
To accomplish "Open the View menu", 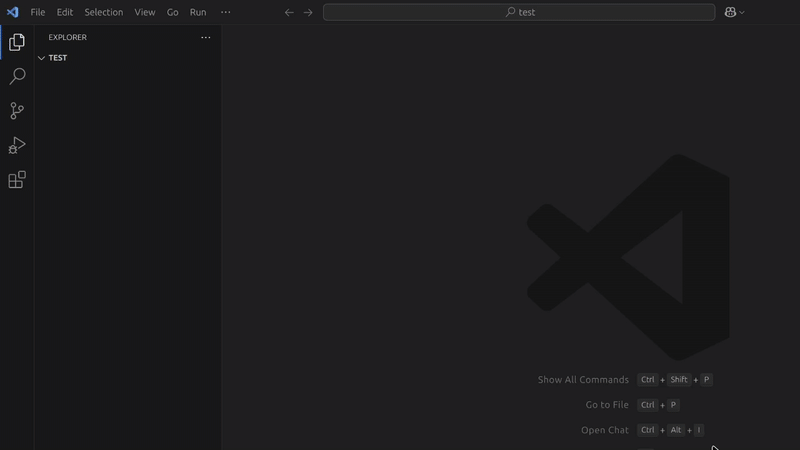I will point(145,12).
